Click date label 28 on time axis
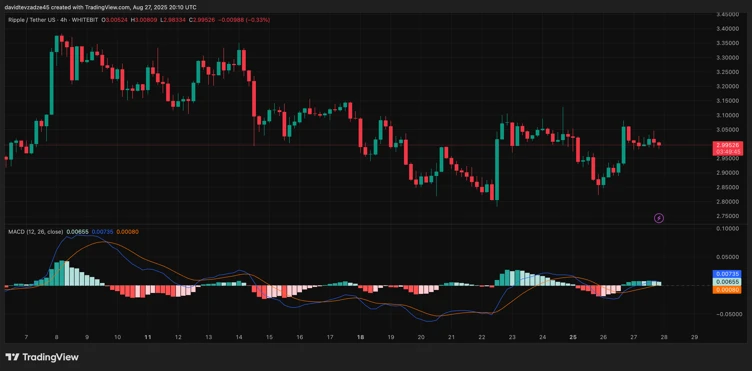752x371 pixels. (664, 337)
